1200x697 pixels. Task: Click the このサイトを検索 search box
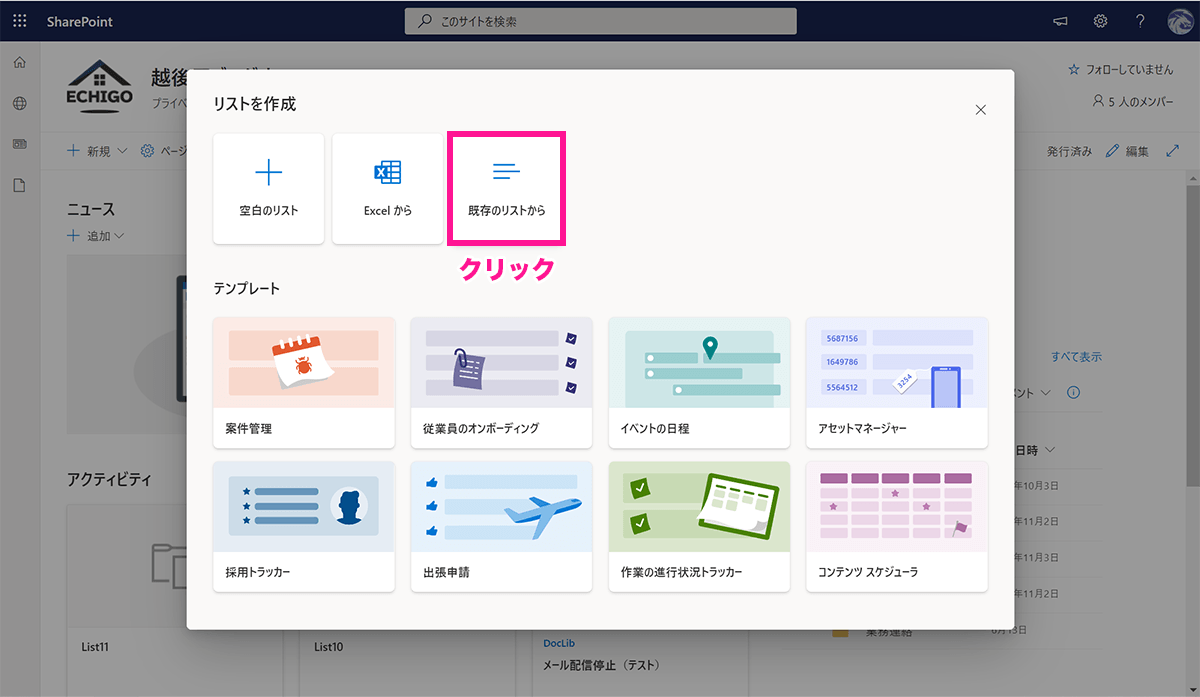600,21
